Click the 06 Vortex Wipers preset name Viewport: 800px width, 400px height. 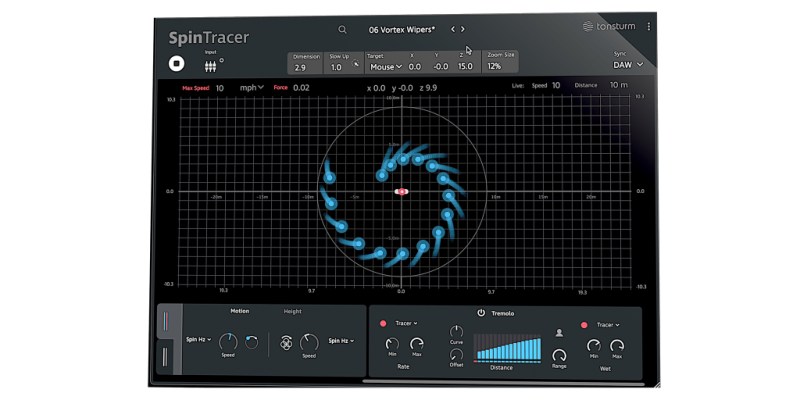pyautogui.click(x=402, y=30)
